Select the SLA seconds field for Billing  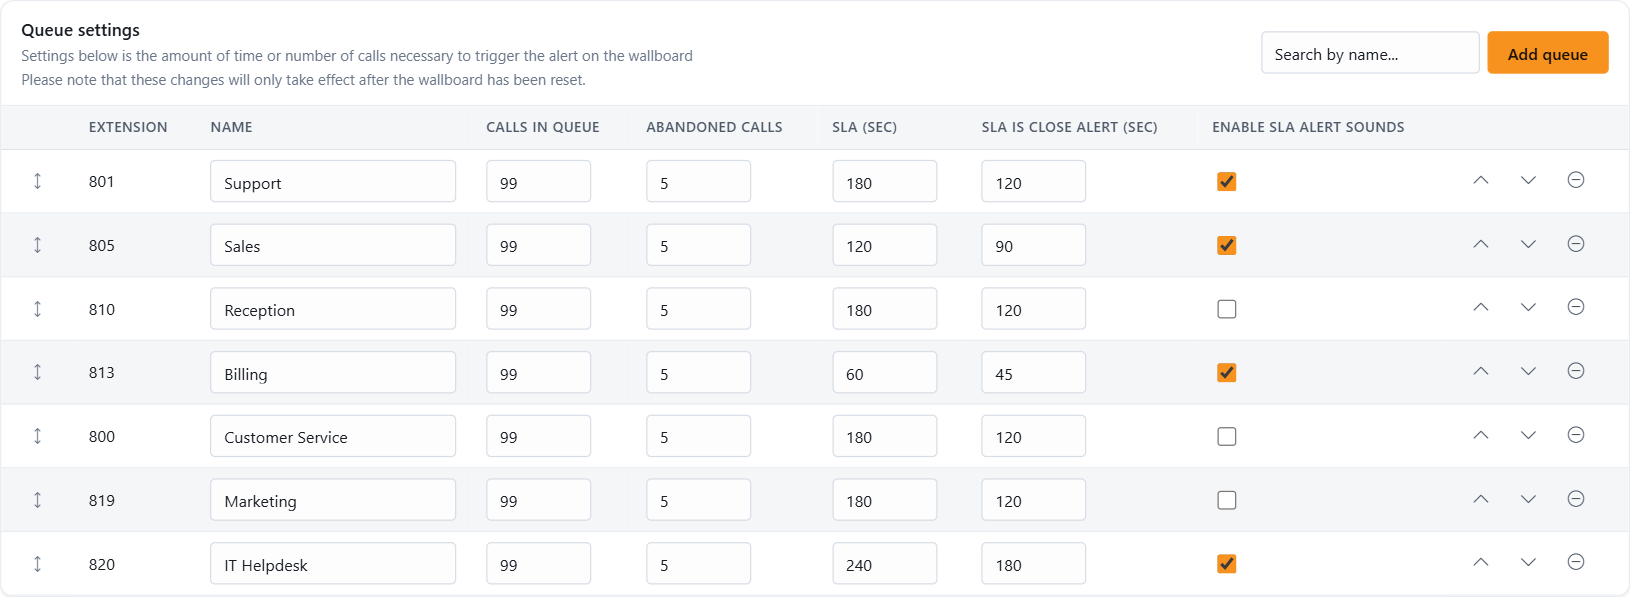coord(885,372)
